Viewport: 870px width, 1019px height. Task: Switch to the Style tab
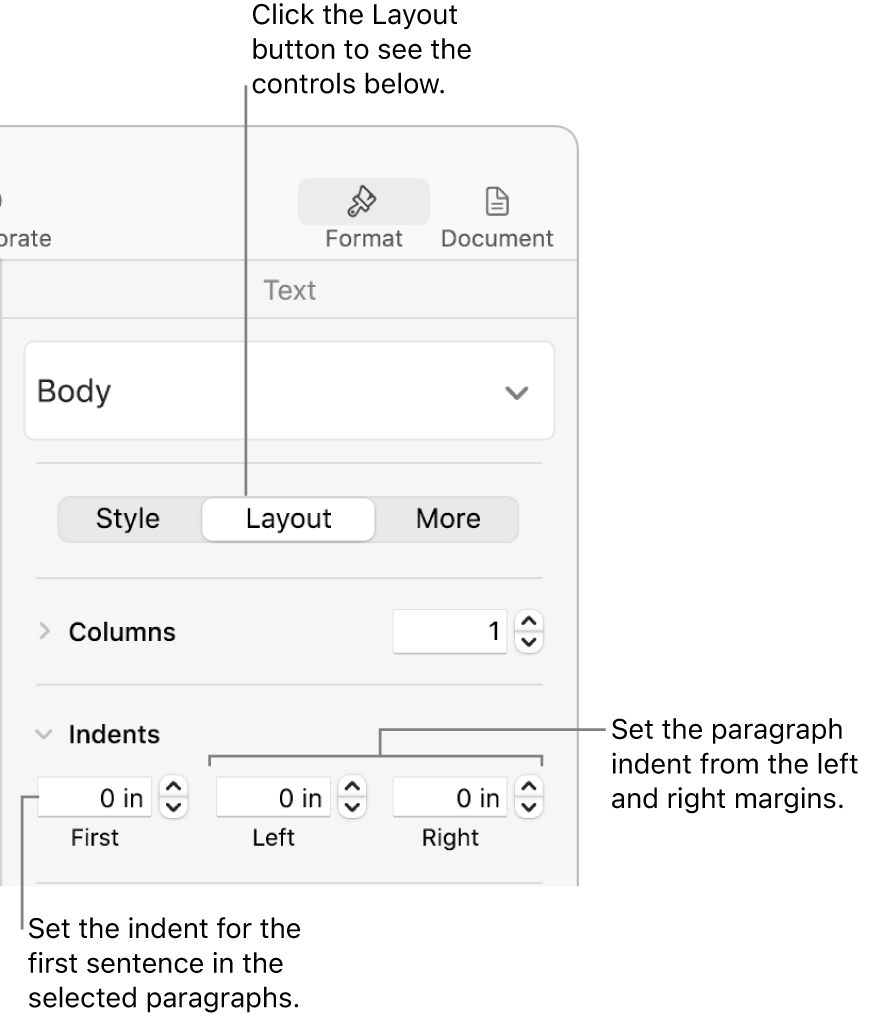pos(128,519)
